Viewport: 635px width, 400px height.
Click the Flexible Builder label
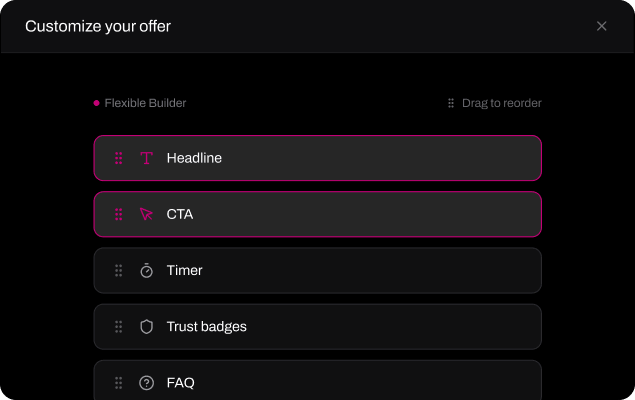coord(145,103)
